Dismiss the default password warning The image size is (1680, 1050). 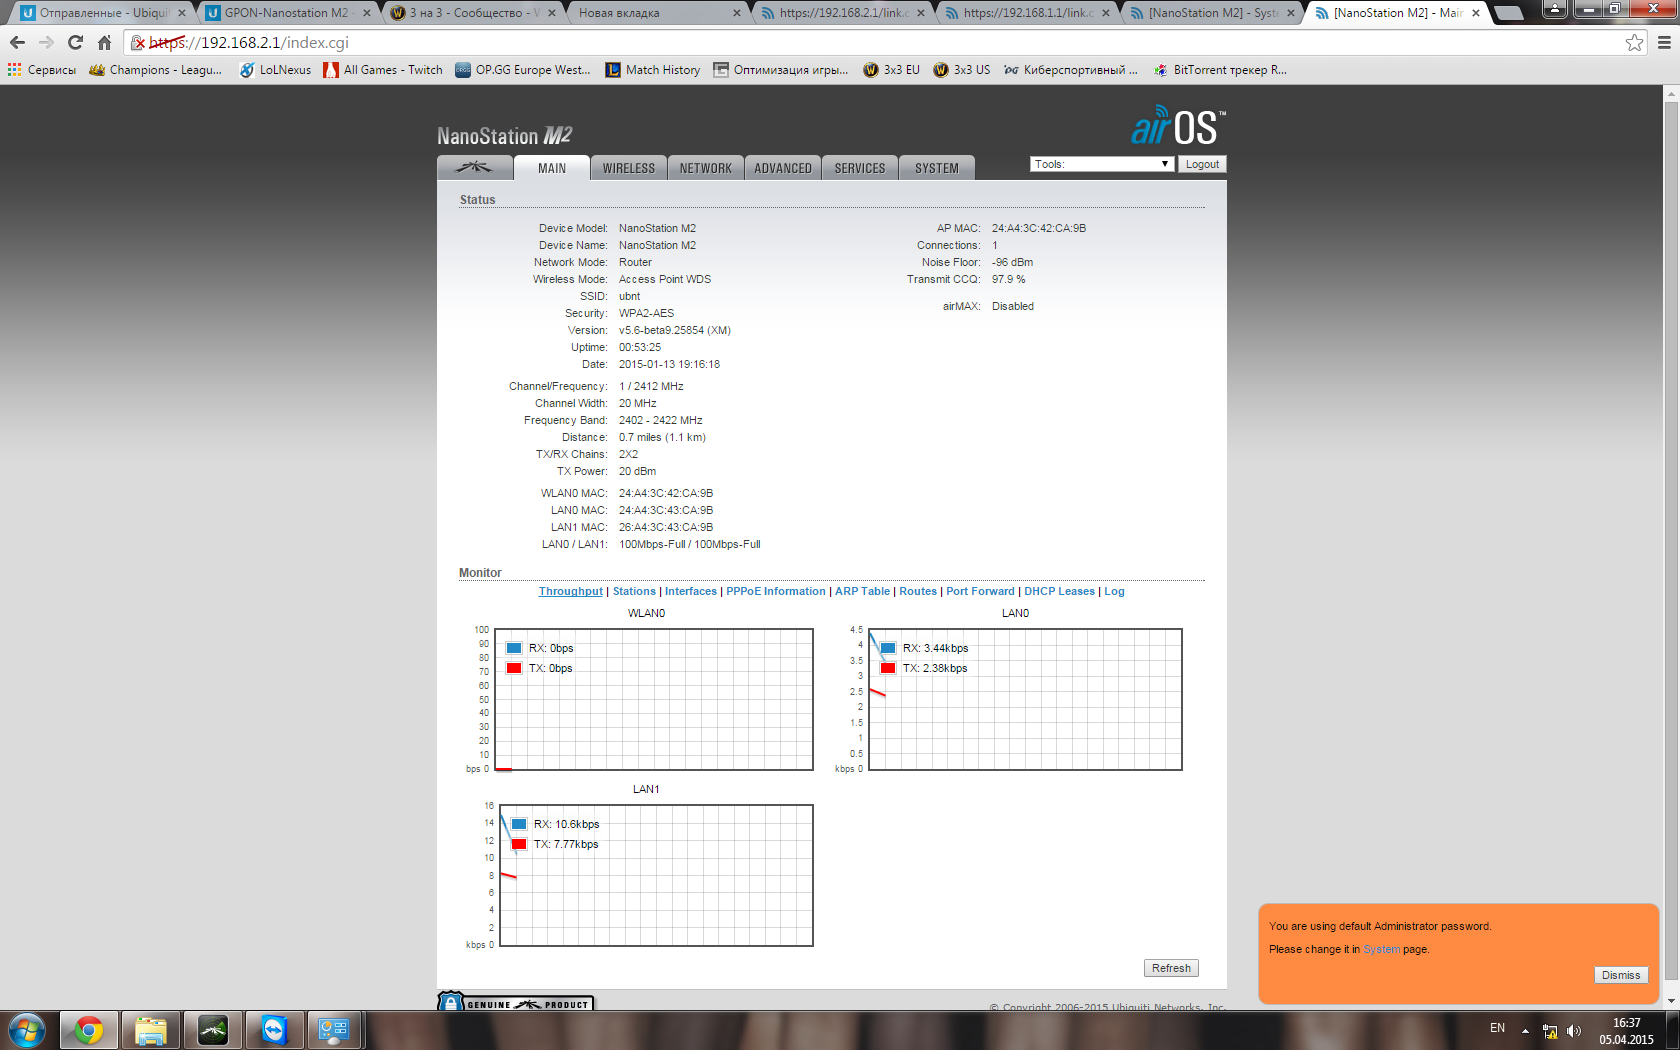pyautogui.click(x=1620, y=975)
